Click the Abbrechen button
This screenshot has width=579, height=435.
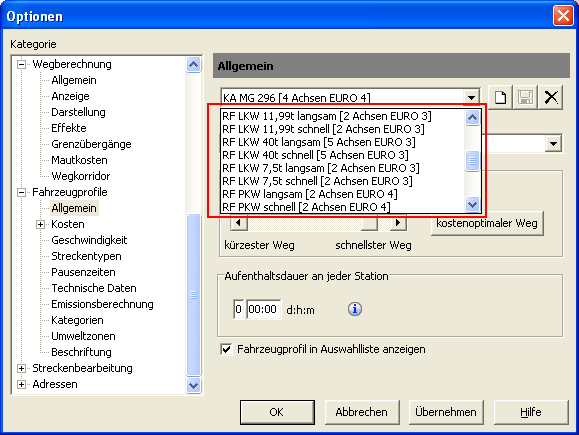[362, 412]
